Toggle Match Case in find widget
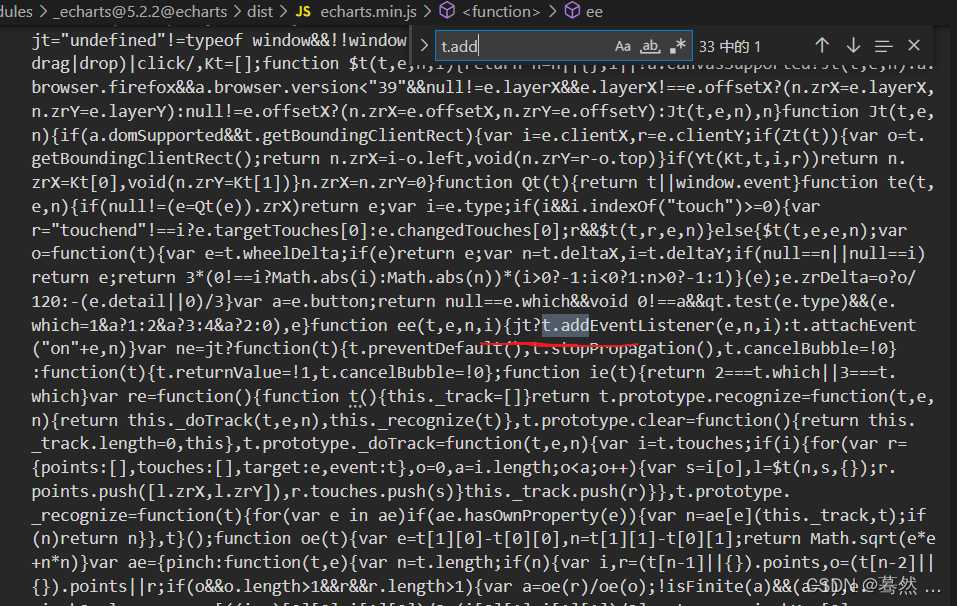Image resolution: width=957 pixels, height=606 pixels. click(x=622, y=46)
